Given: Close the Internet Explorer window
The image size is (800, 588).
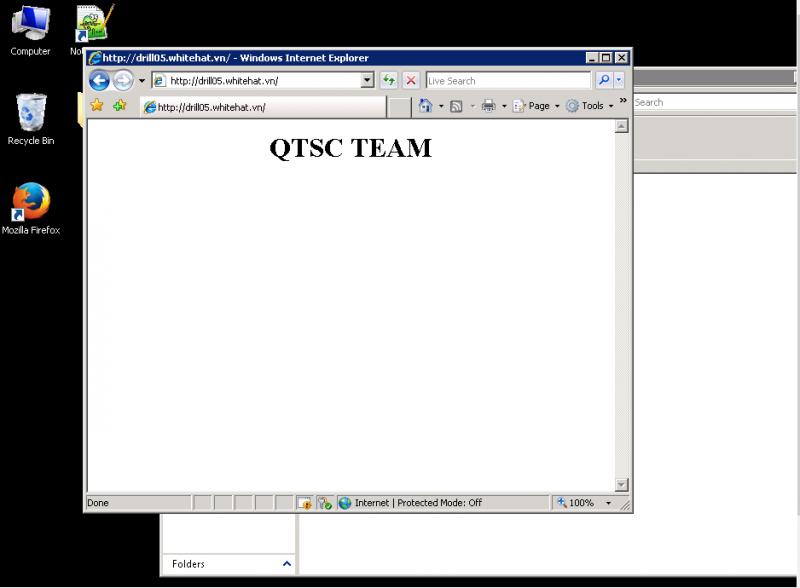Looking at the screenshot, I should click(x=621, y=58).
